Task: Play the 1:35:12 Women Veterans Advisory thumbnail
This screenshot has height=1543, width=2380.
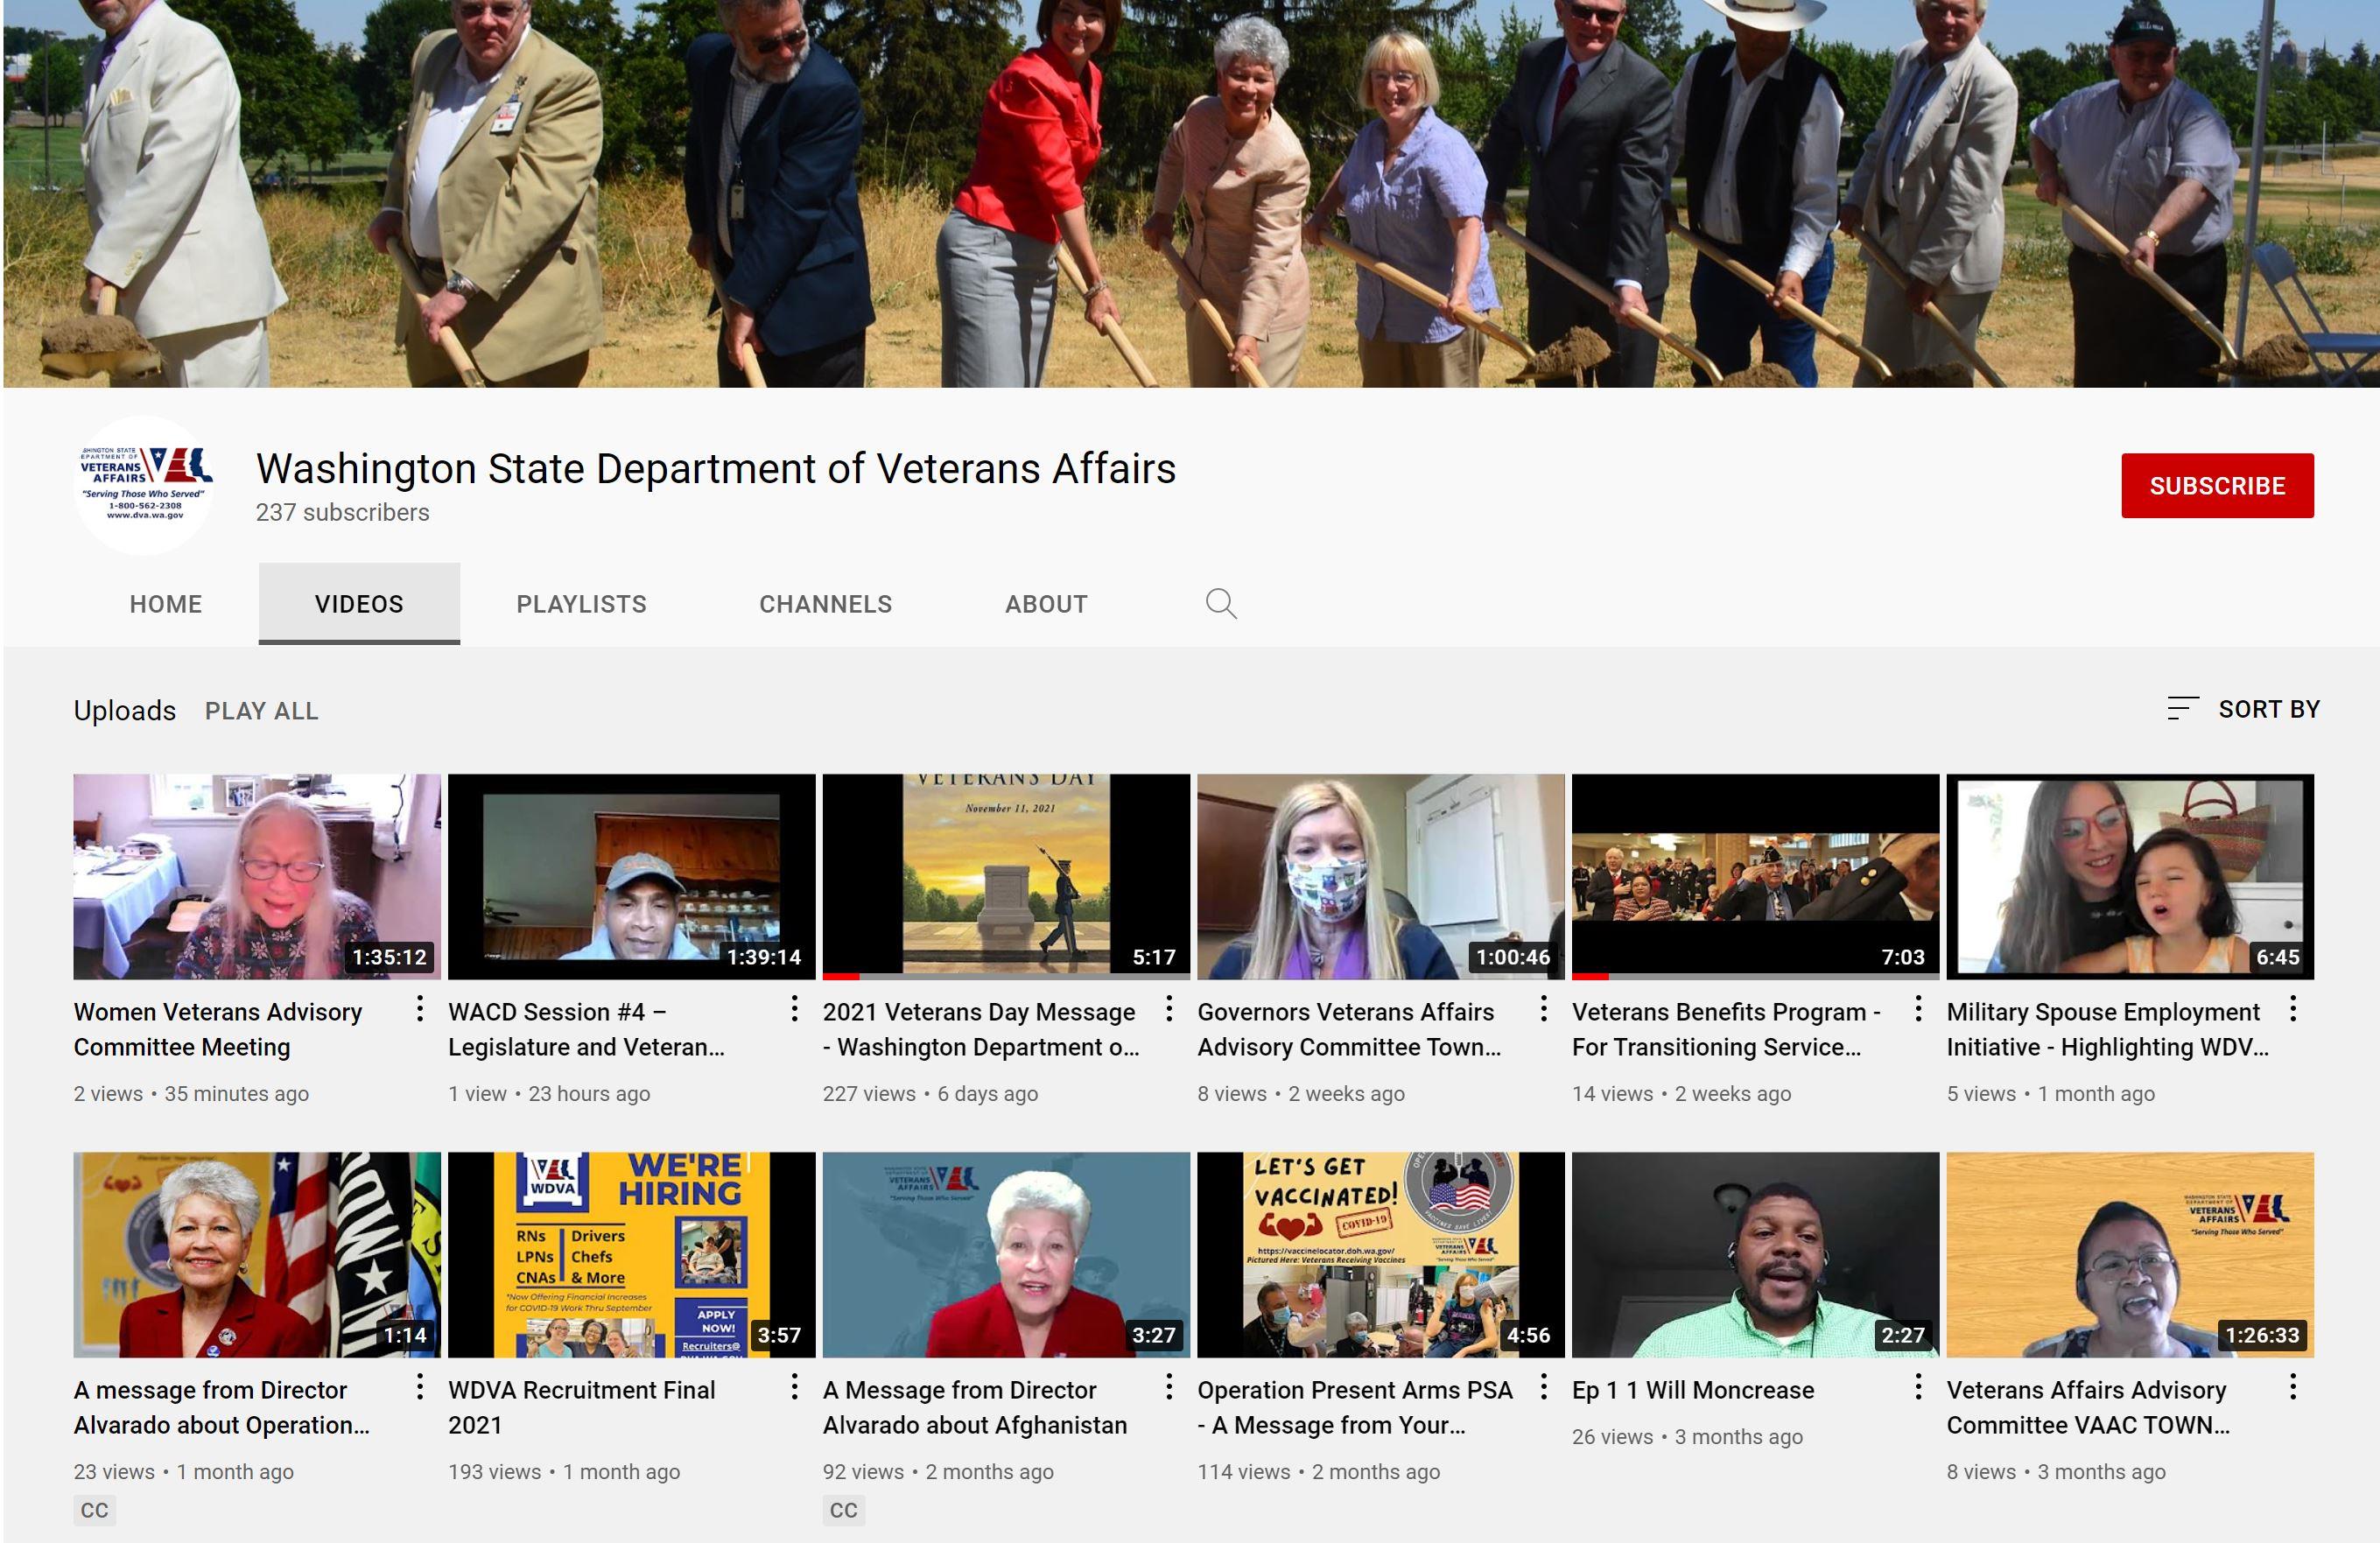Action: pyautogui.click(x=257, y=876)
